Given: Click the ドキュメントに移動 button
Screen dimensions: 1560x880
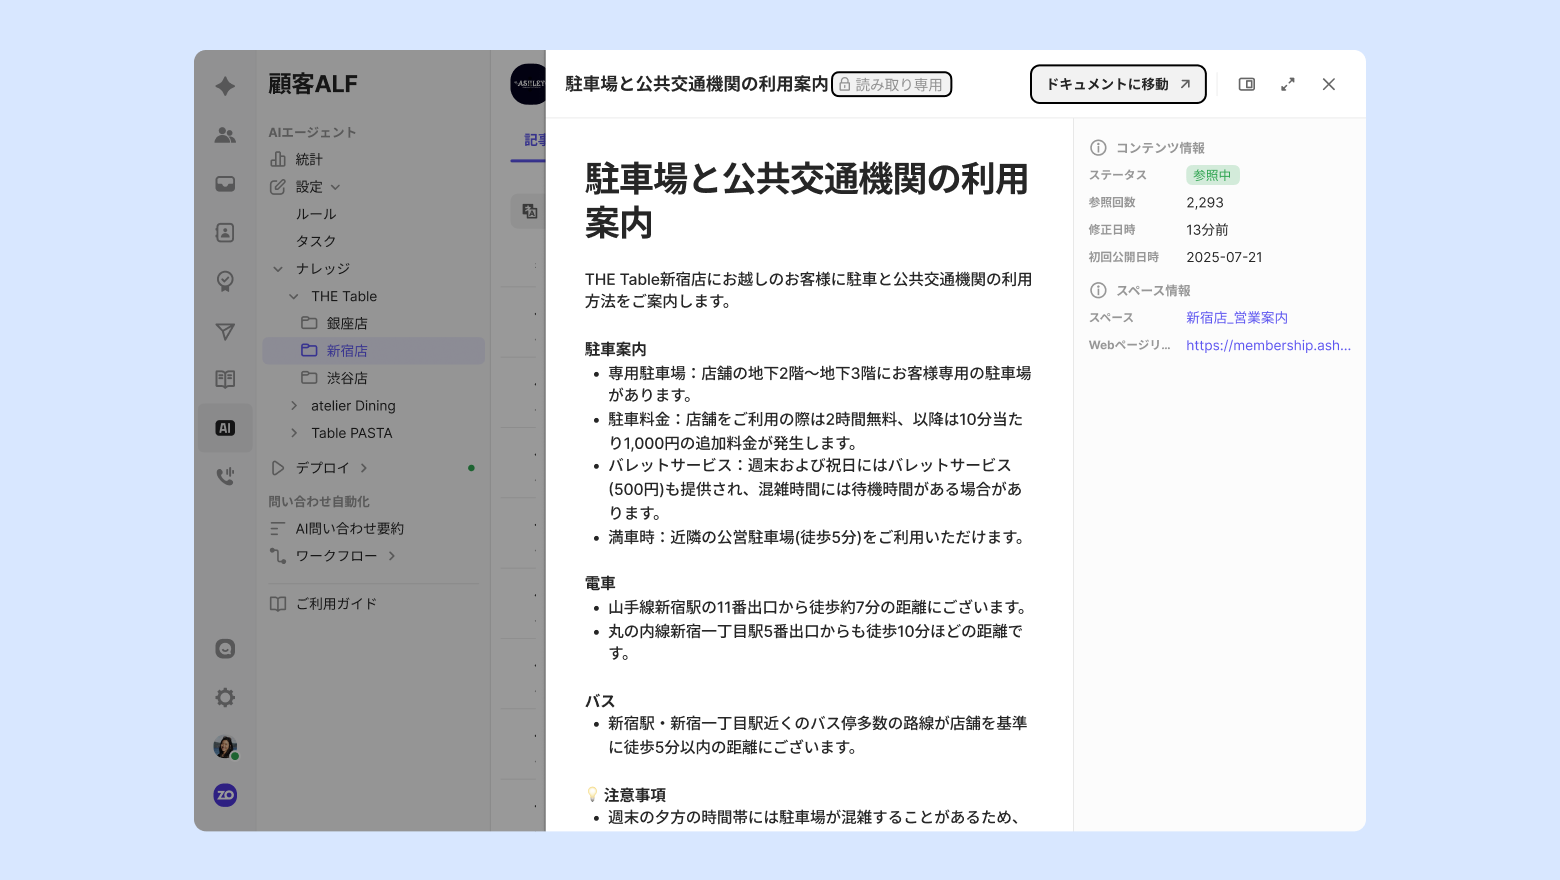Looking at the screenshot, I should 1118,84.
